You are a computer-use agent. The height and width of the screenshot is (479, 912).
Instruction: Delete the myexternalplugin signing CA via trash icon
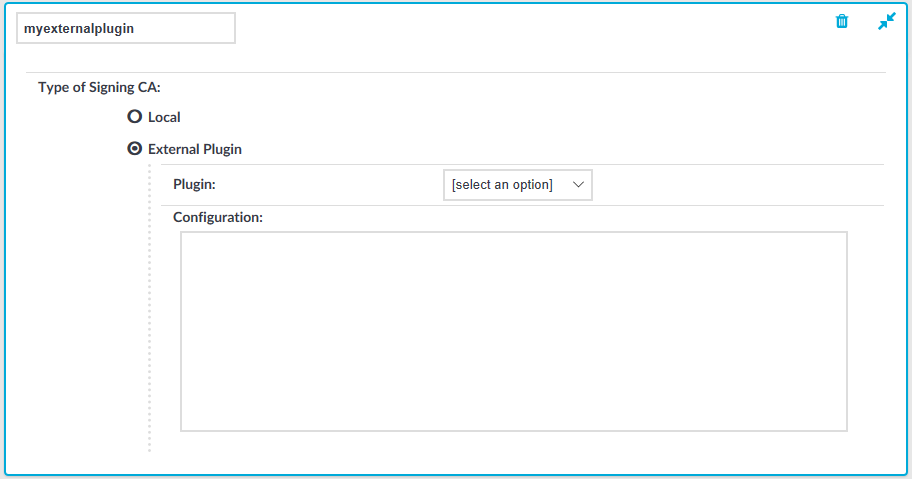[842, 22]
